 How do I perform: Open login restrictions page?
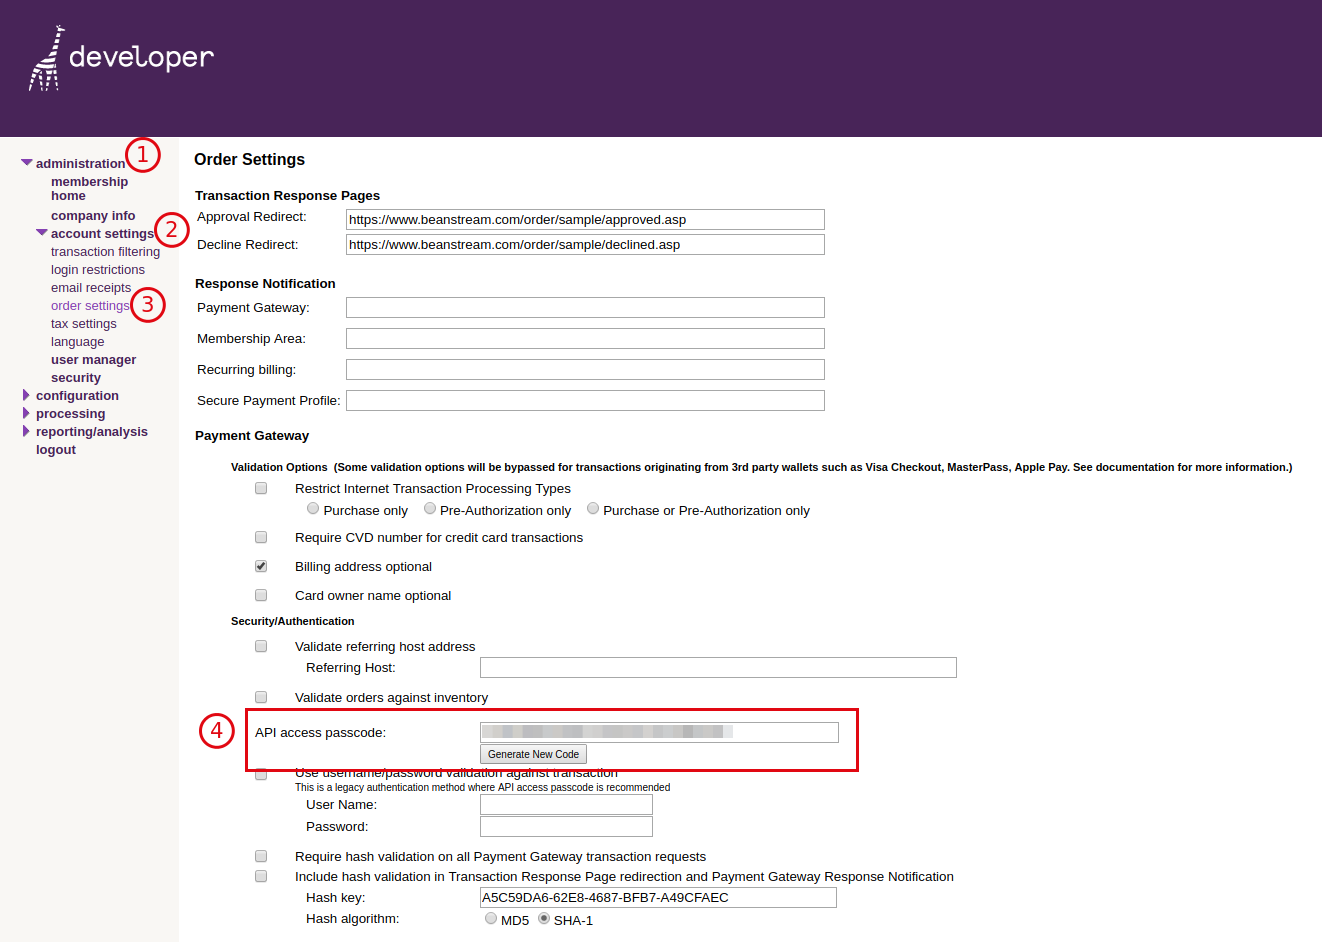pyautogui.click(x=98, y=270)
